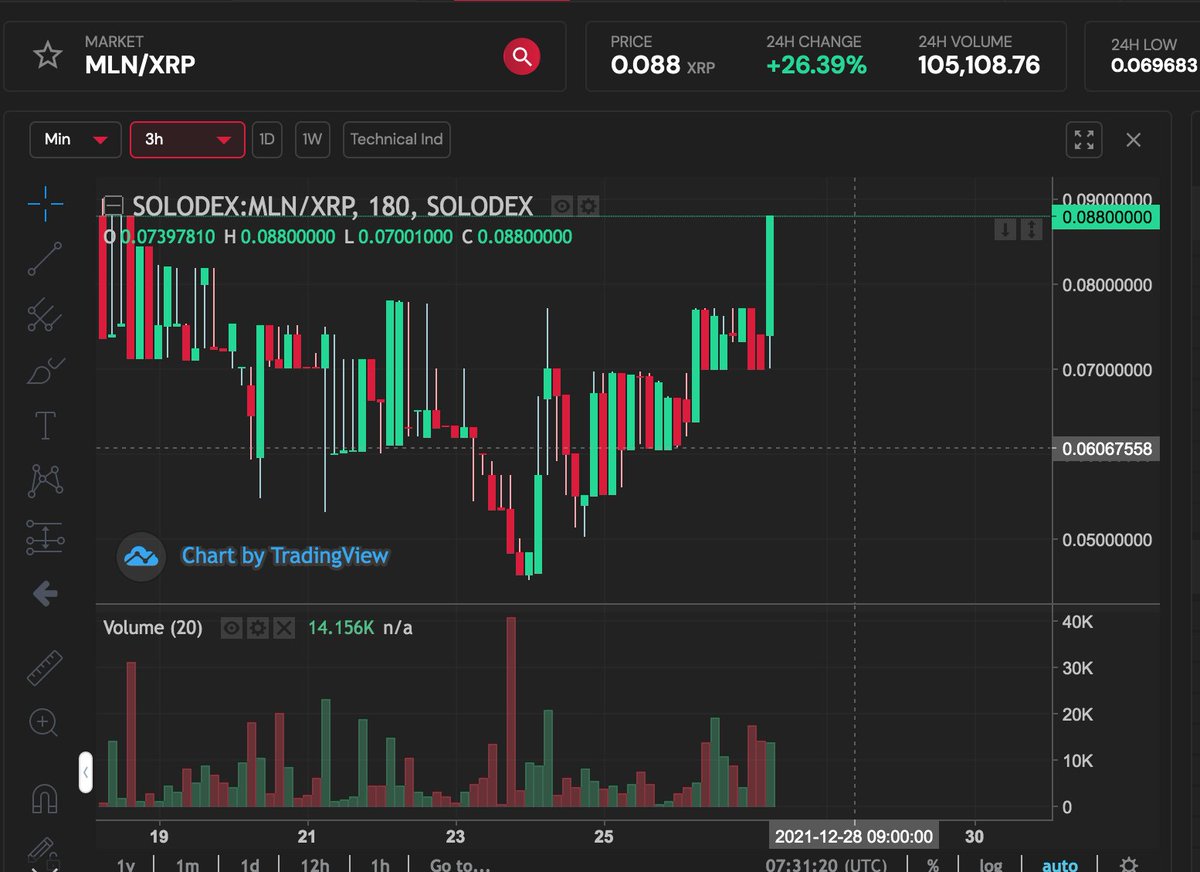This screenshot has height=872, width=1200.
Task: Click the 0.08800000 current price label
Action: coord(1106,217)
